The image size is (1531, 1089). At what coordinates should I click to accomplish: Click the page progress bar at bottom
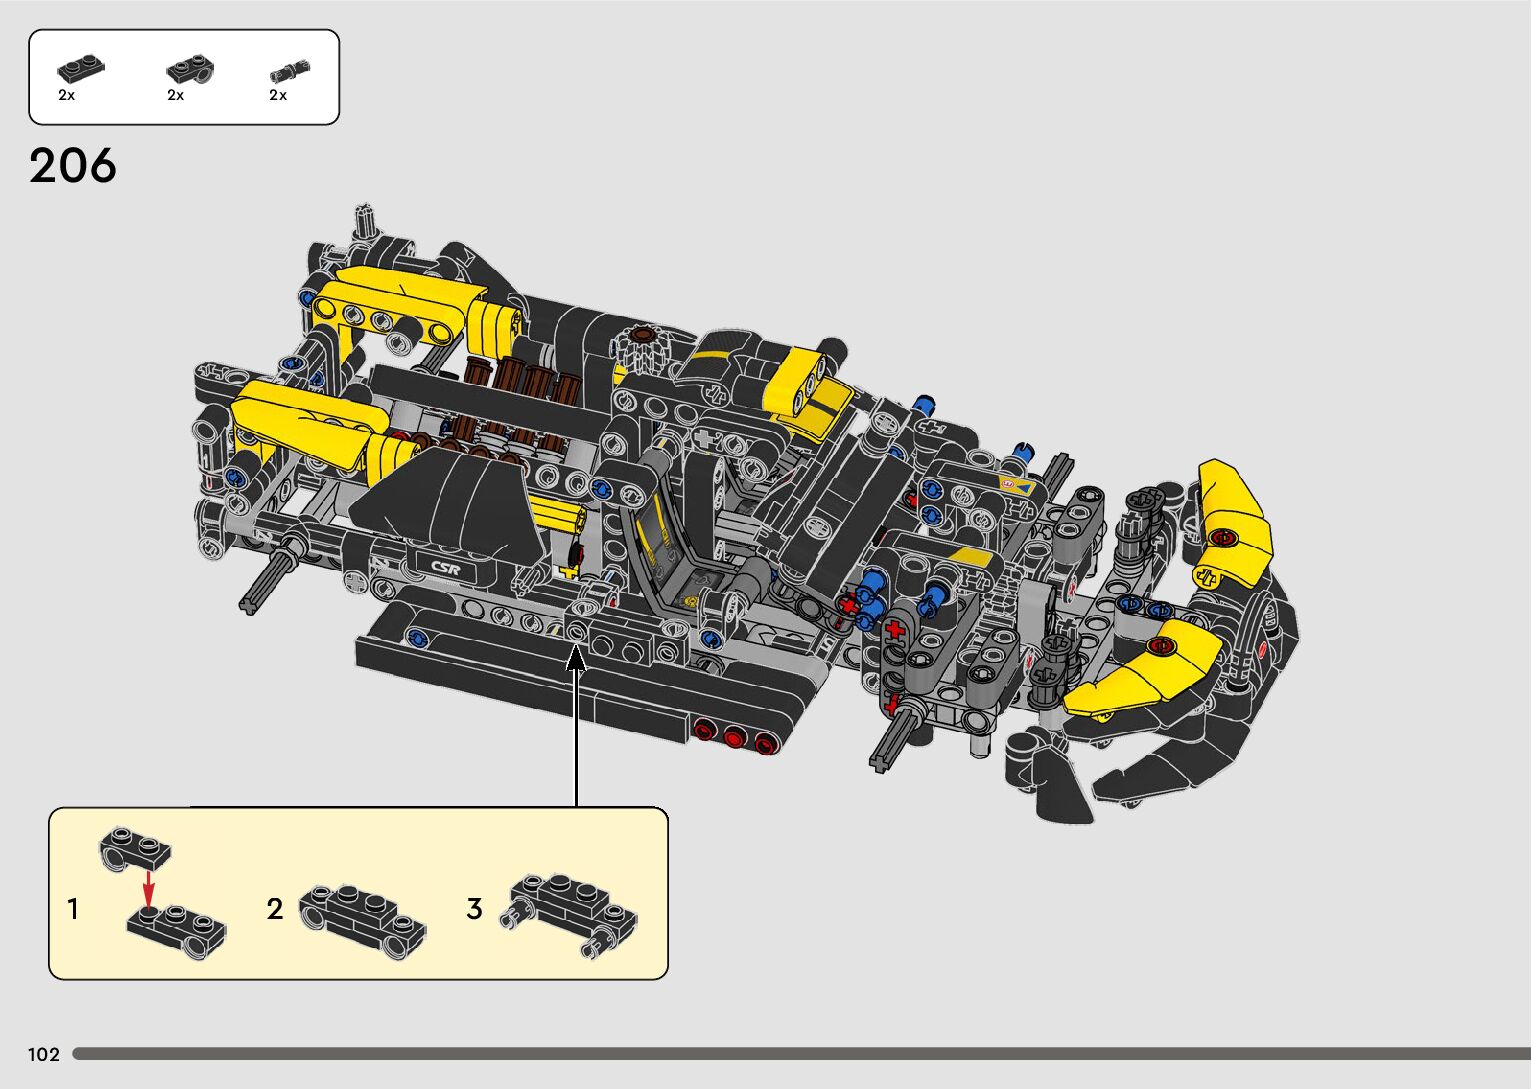[800, 1054]
